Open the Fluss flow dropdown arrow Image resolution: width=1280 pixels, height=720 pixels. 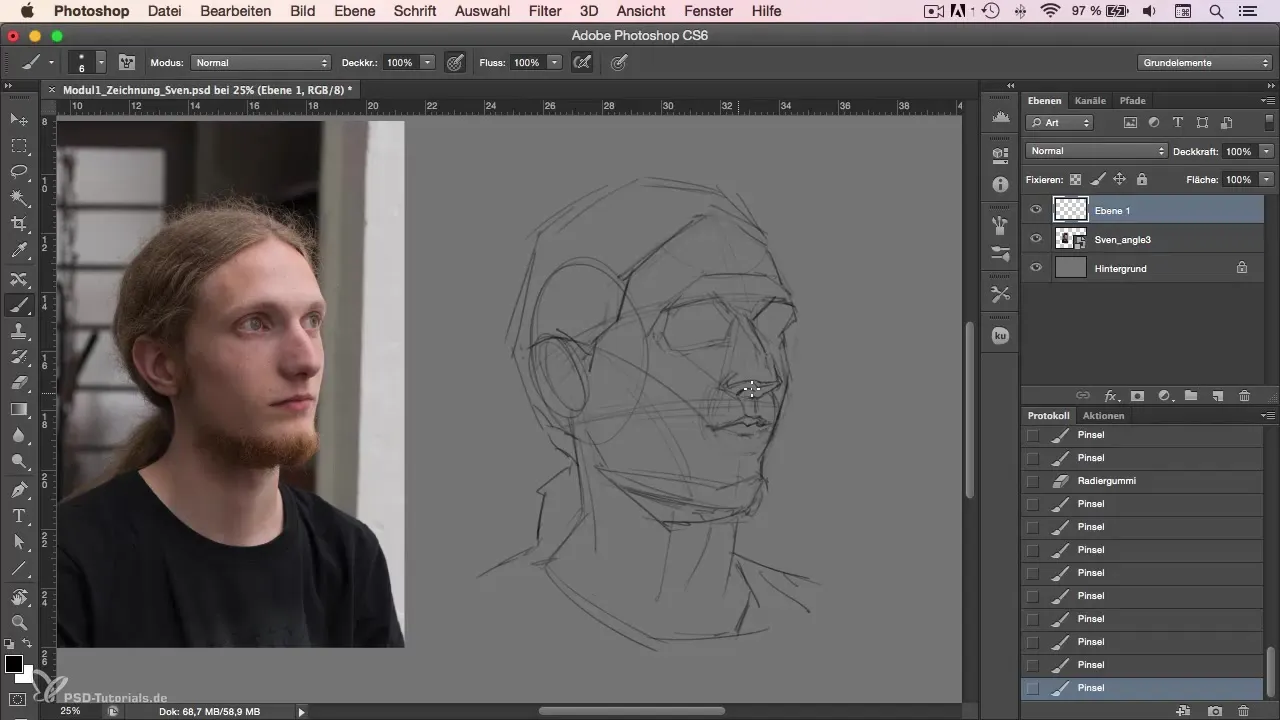555,62
